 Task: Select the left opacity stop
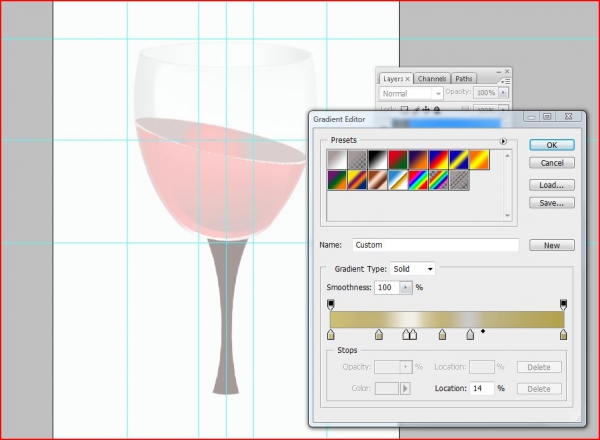pos(331,305)
